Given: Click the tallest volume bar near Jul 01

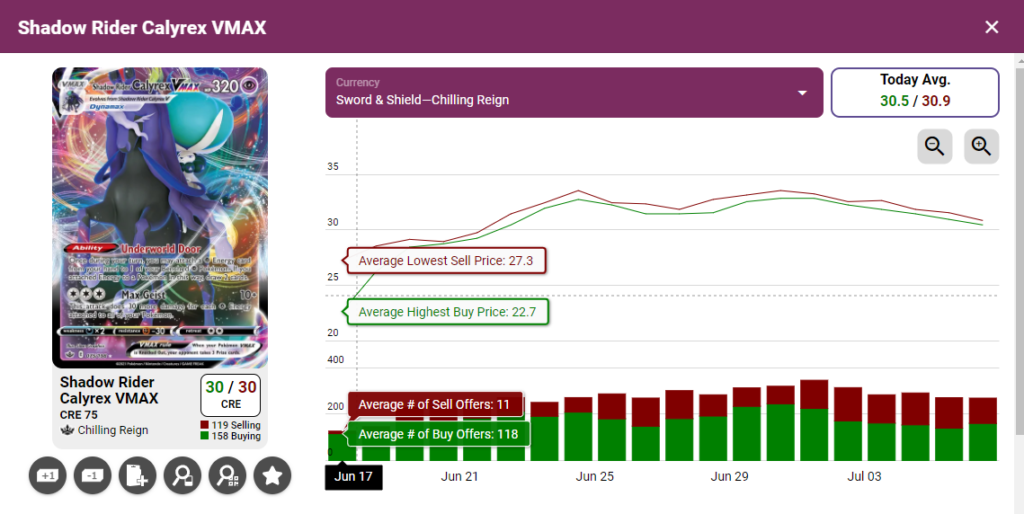Looking at the screenshot, I should tap(814, 420).
